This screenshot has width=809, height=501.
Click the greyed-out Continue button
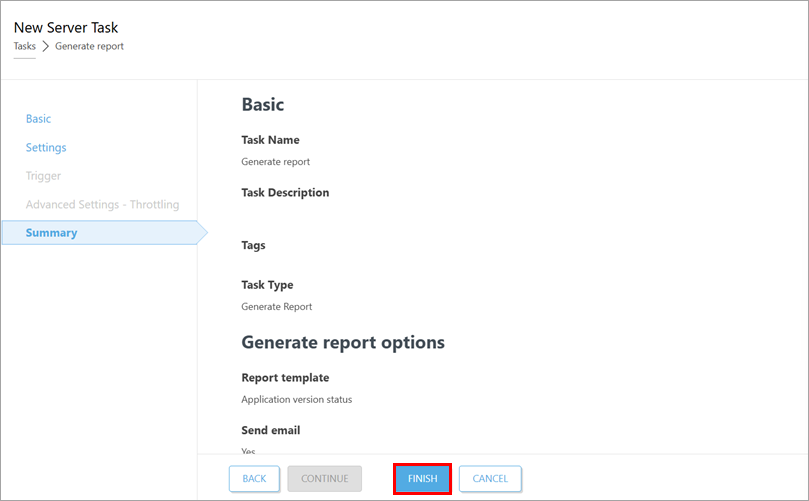[324, 479]
